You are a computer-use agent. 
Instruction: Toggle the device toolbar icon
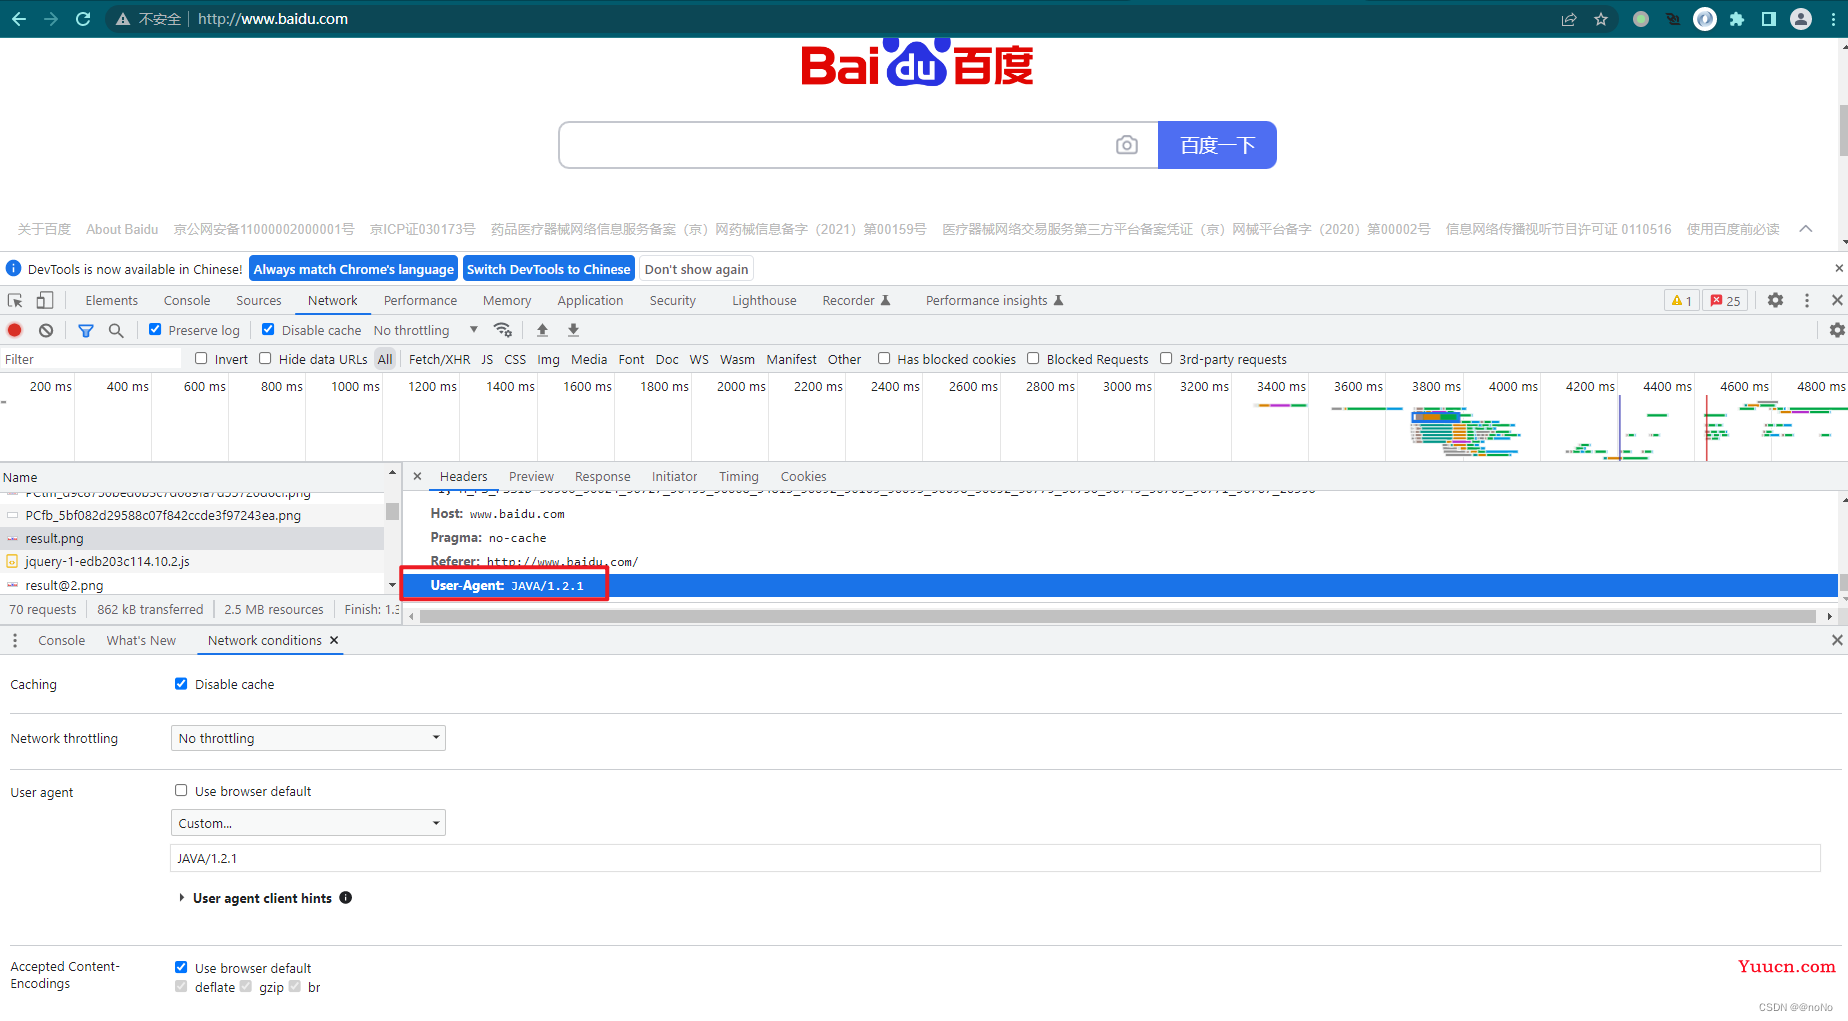coord(45,300)
